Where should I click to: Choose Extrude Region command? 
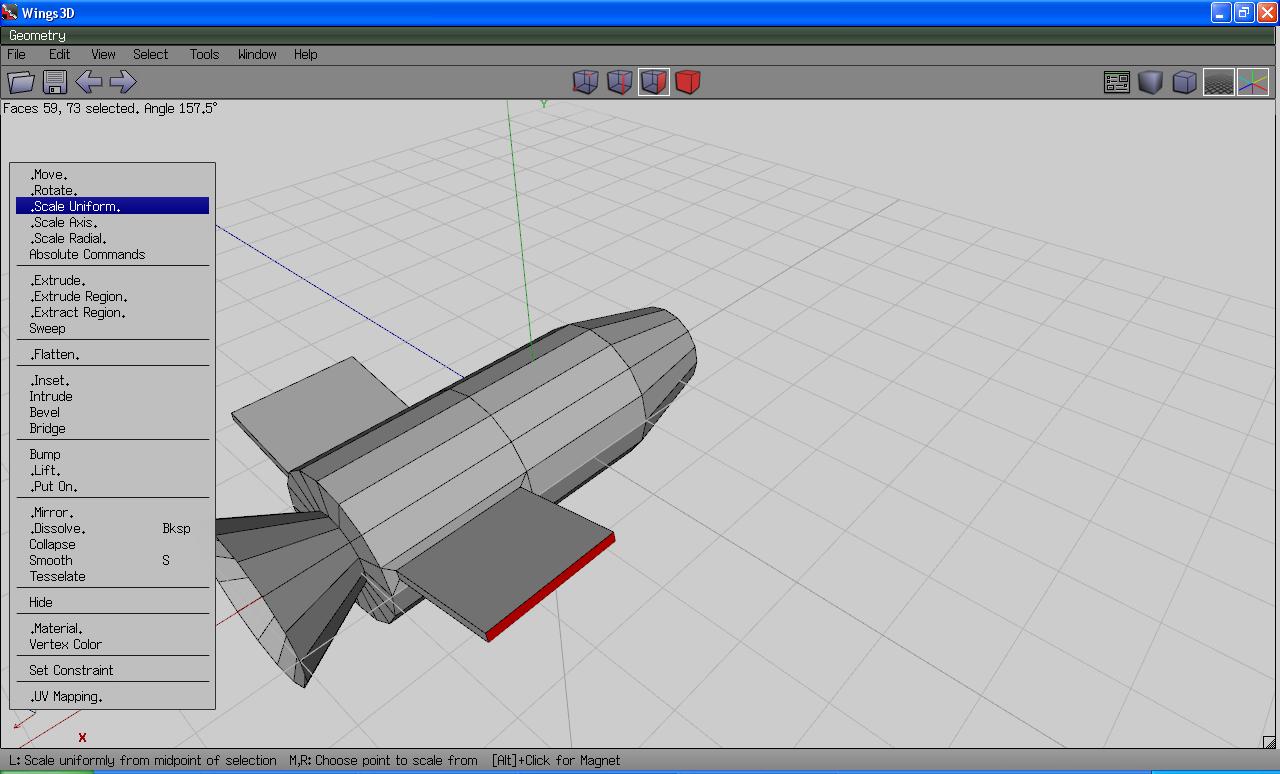(x=112, y=296)
